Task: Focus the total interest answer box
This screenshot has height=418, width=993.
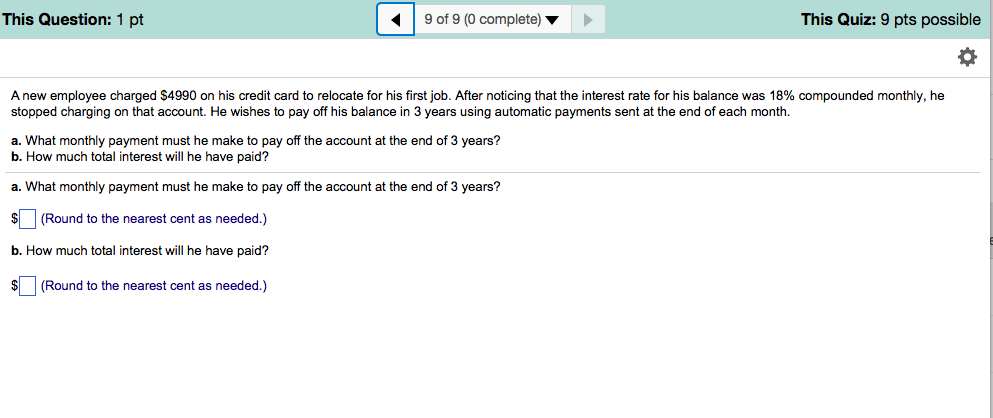Action: click(28, 286)
